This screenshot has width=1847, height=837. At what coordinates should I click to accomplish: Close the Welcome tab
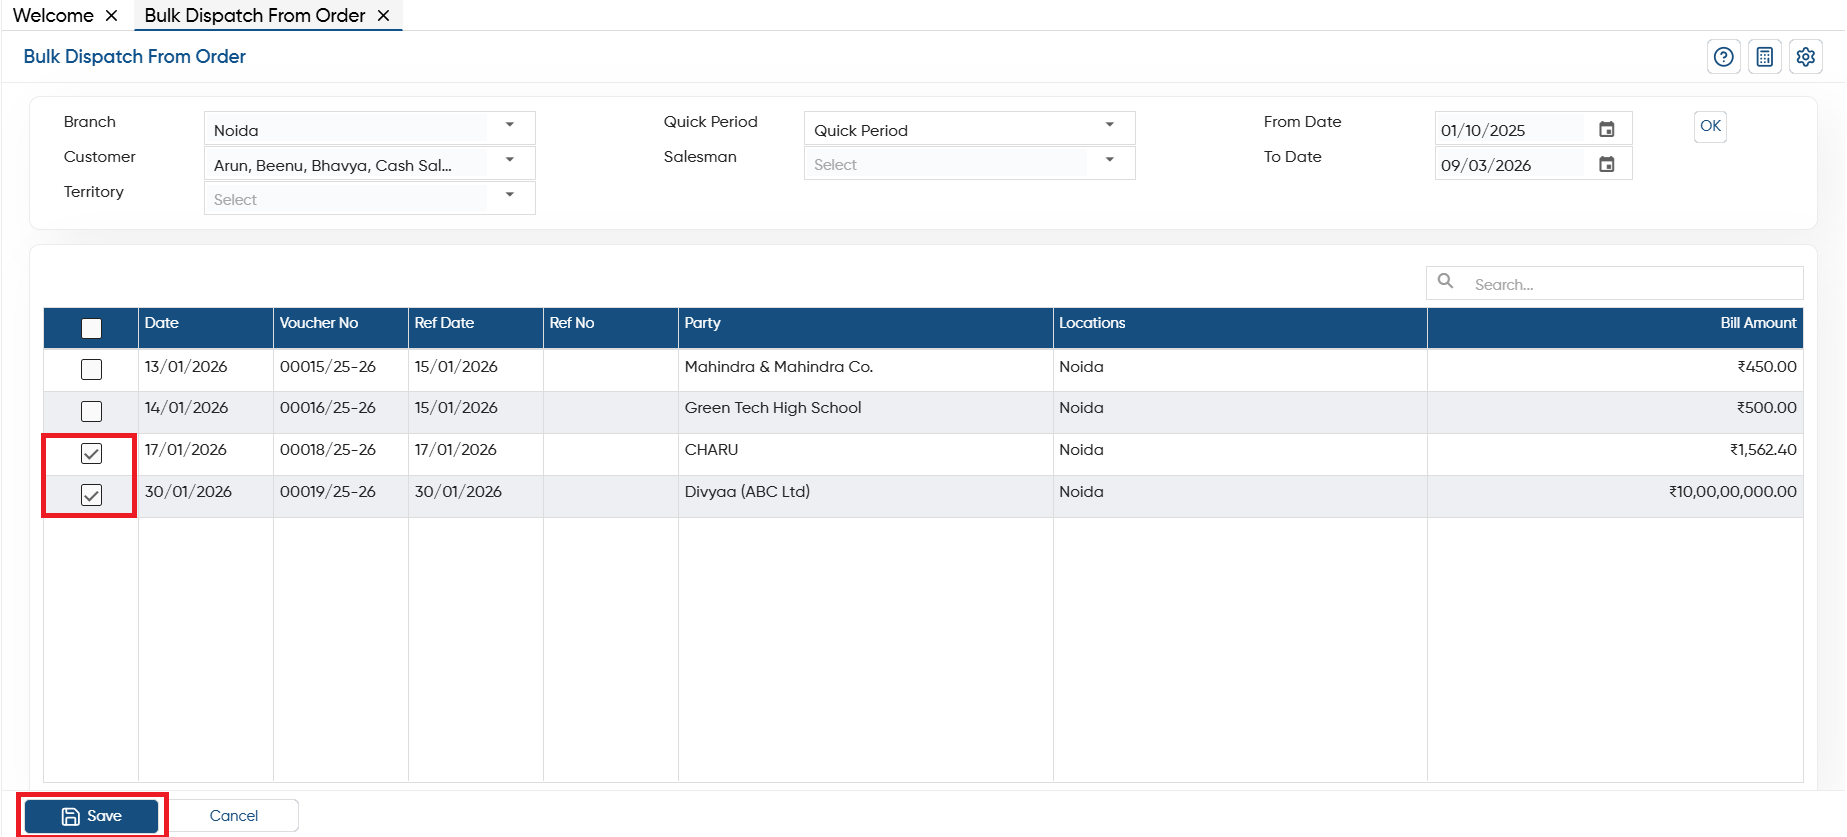(x=111, y=15)
